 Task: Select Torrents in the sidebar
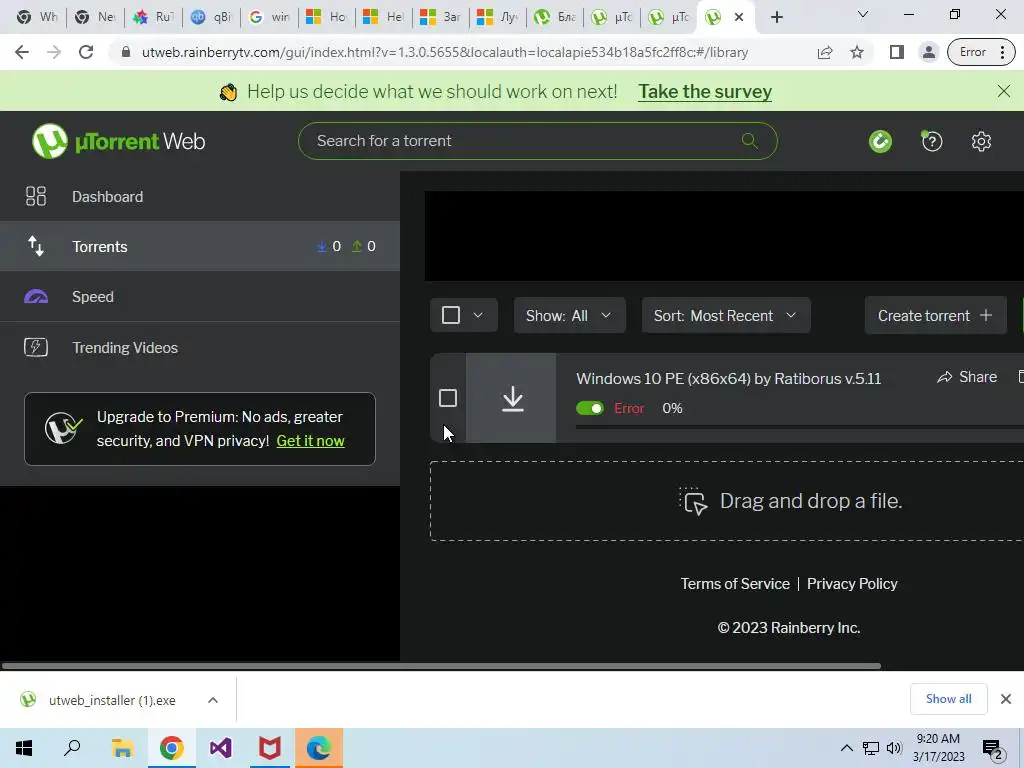coord(200,246)
